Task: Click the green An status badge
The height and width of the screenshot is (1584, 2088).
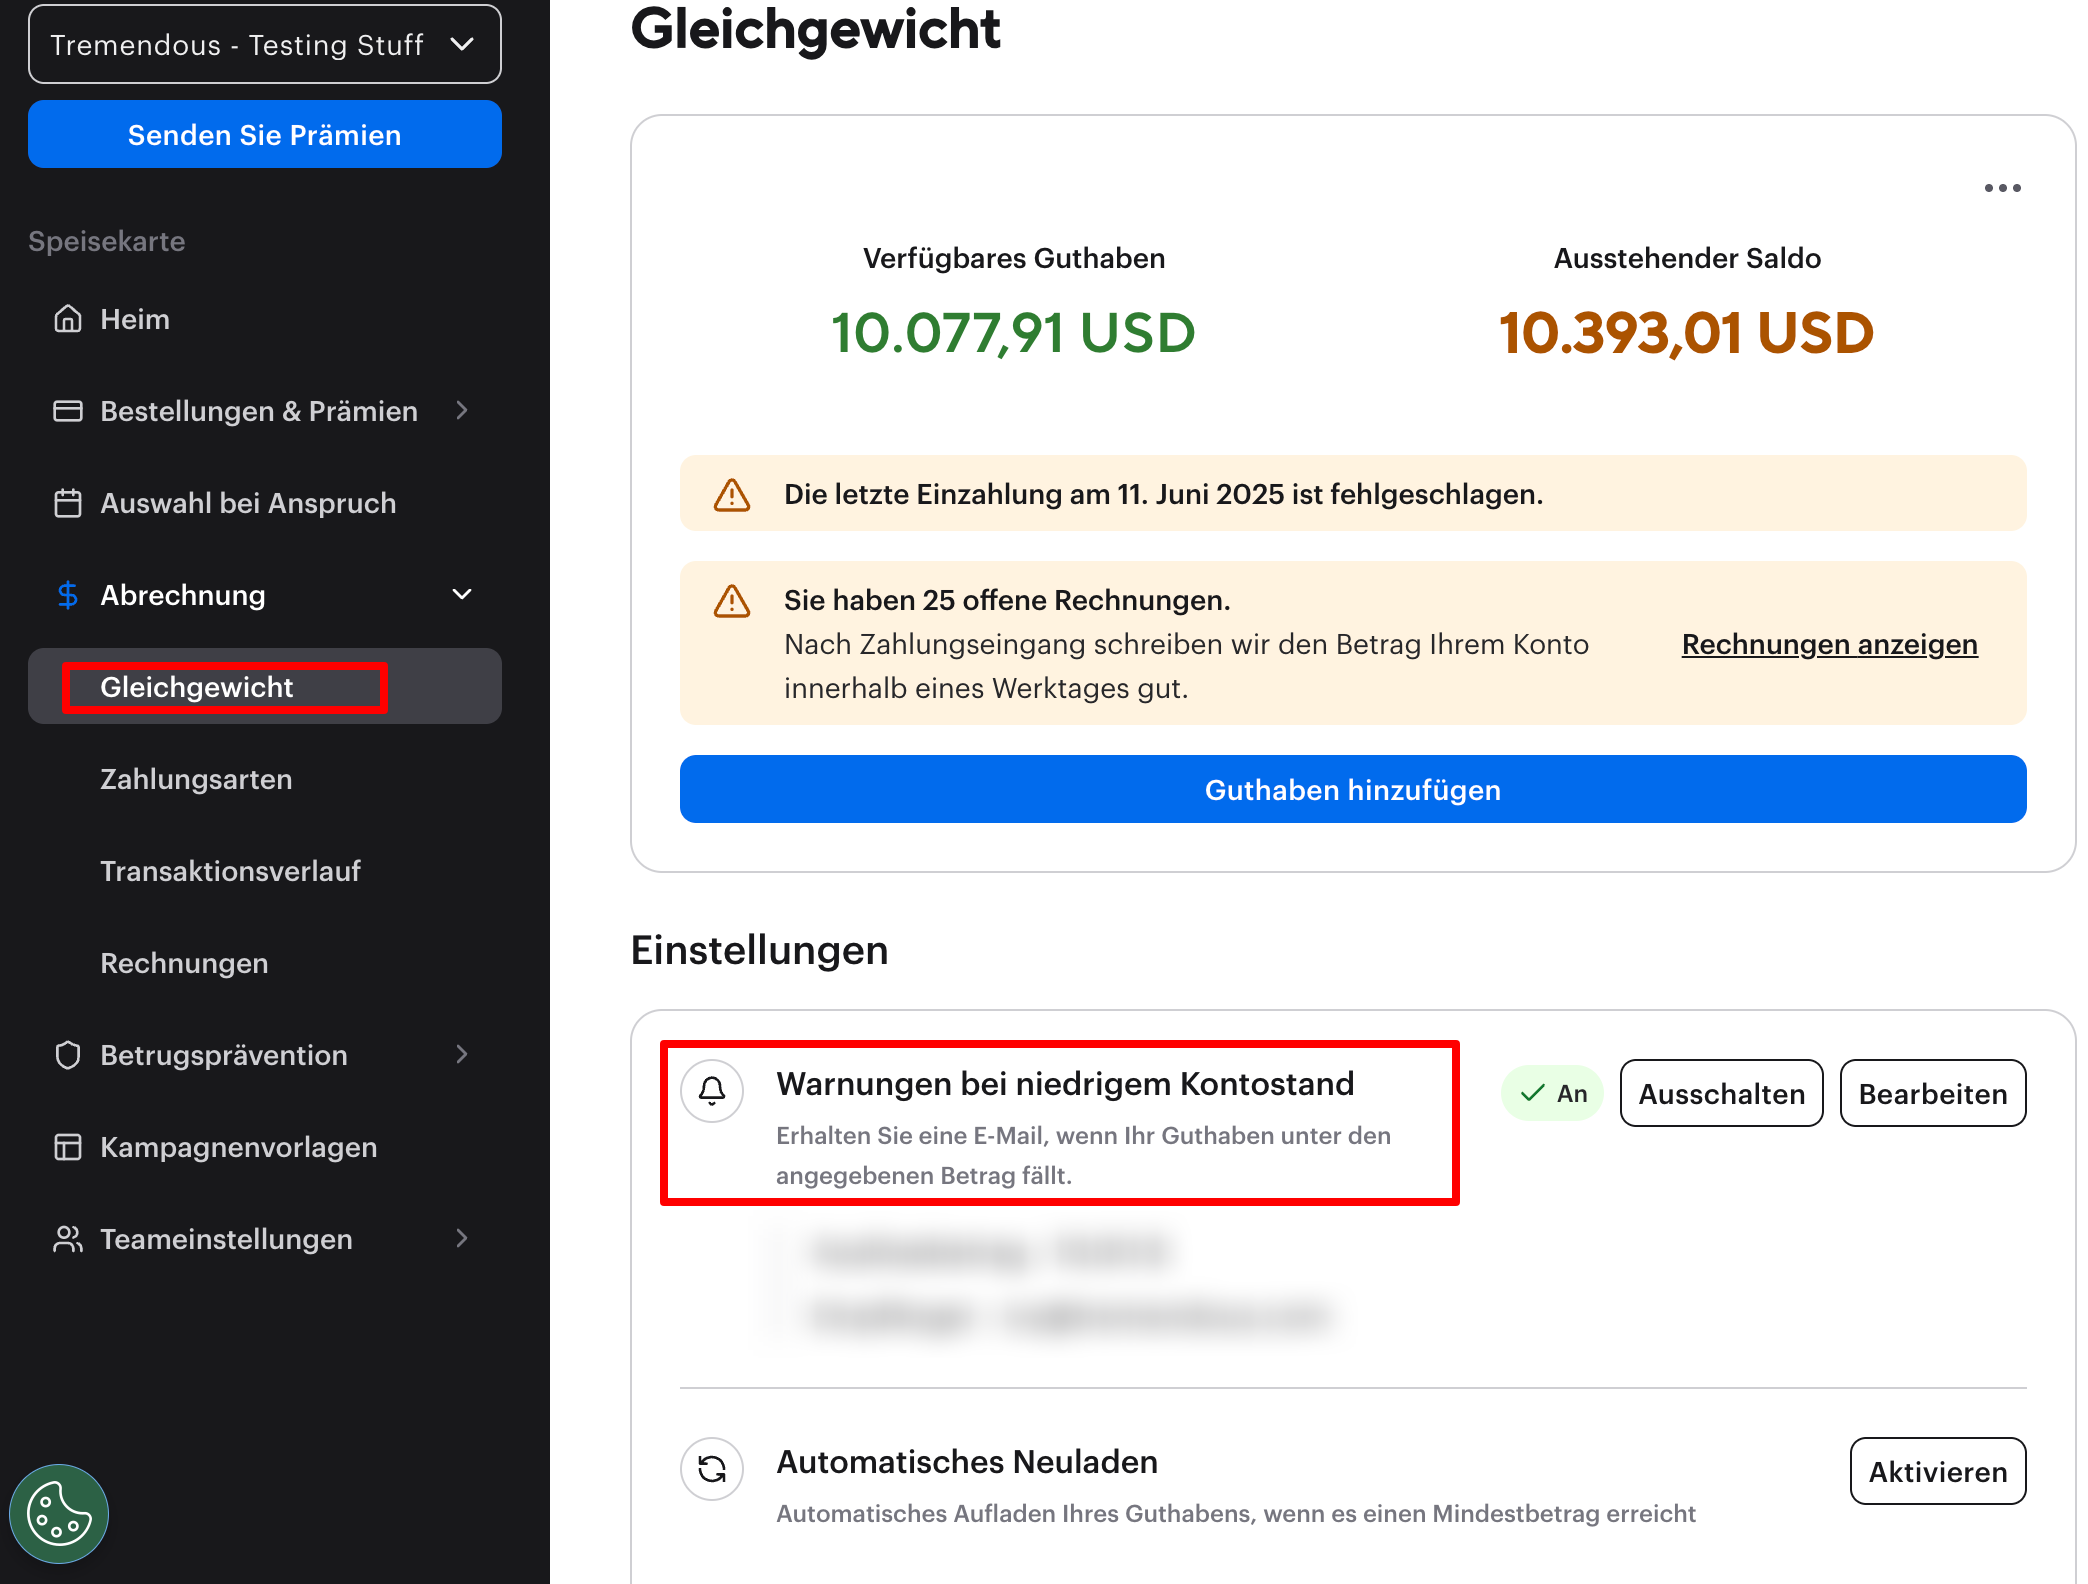Action: tap(1552, 1093)
